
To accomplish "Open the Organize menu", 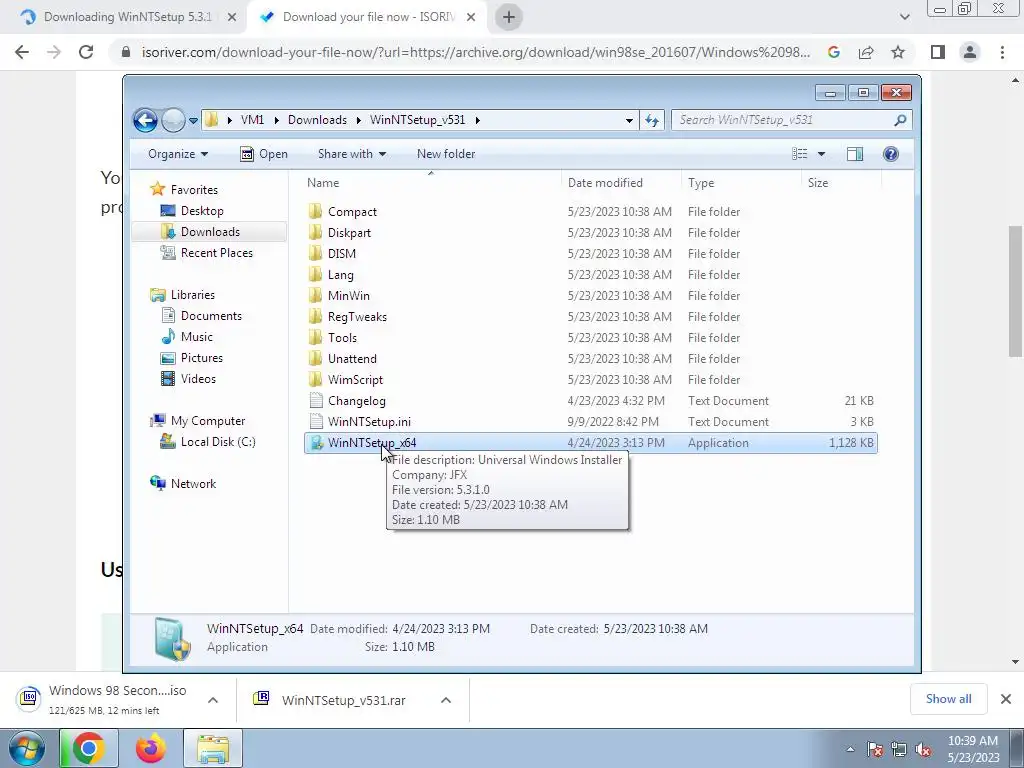I will coord(178,154).
